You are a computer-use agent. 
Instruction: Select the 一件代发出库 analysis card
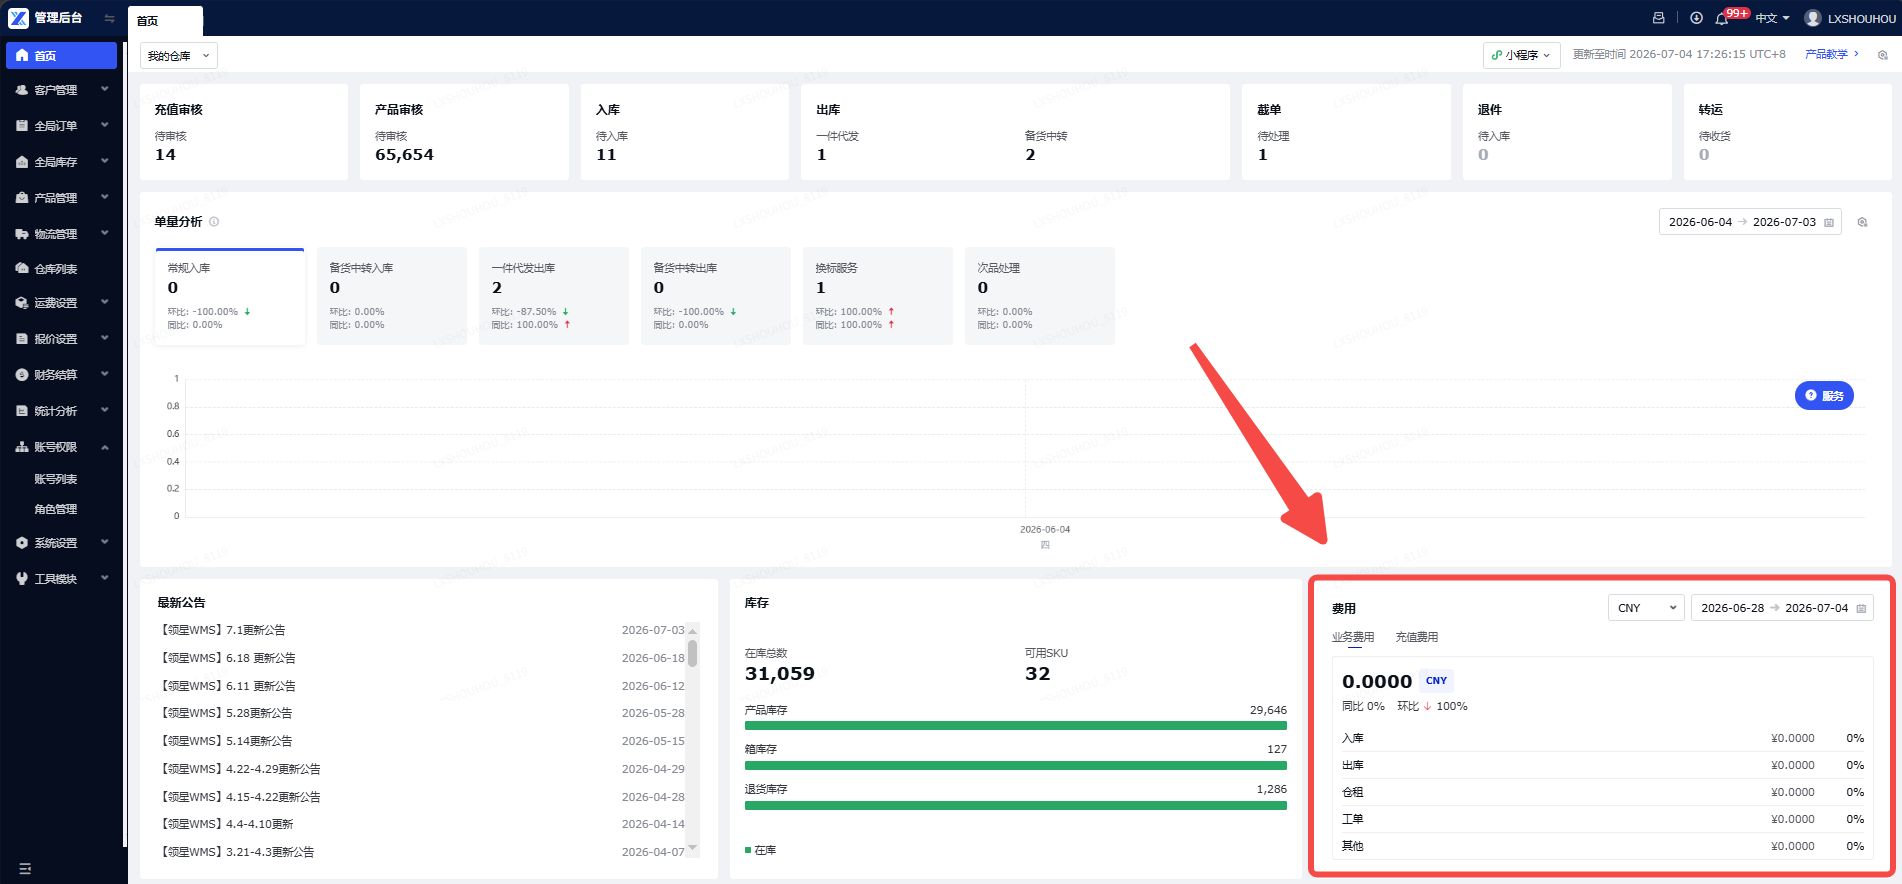coord(554,296)
